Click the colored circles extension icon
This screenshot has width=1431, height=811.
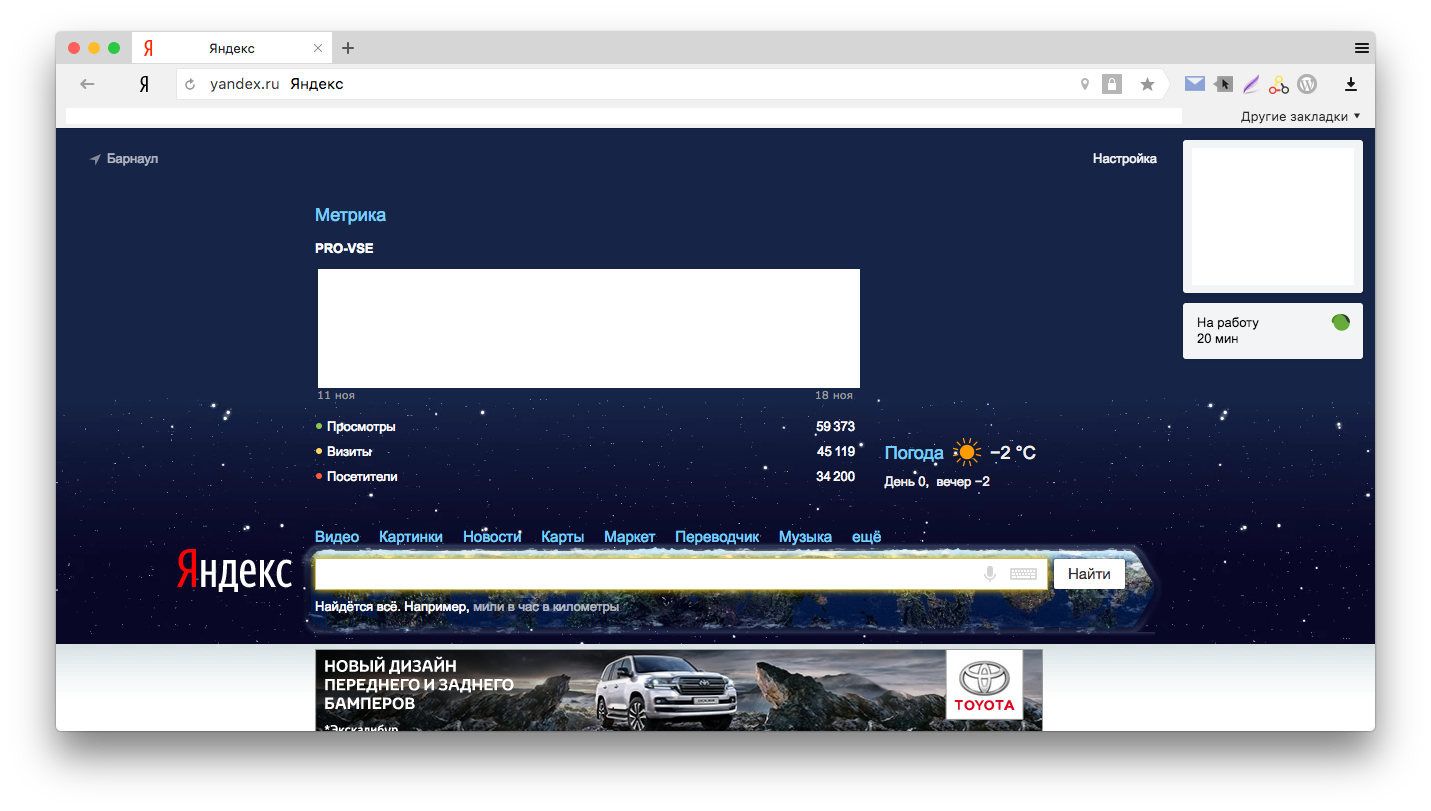[1278, 84]
